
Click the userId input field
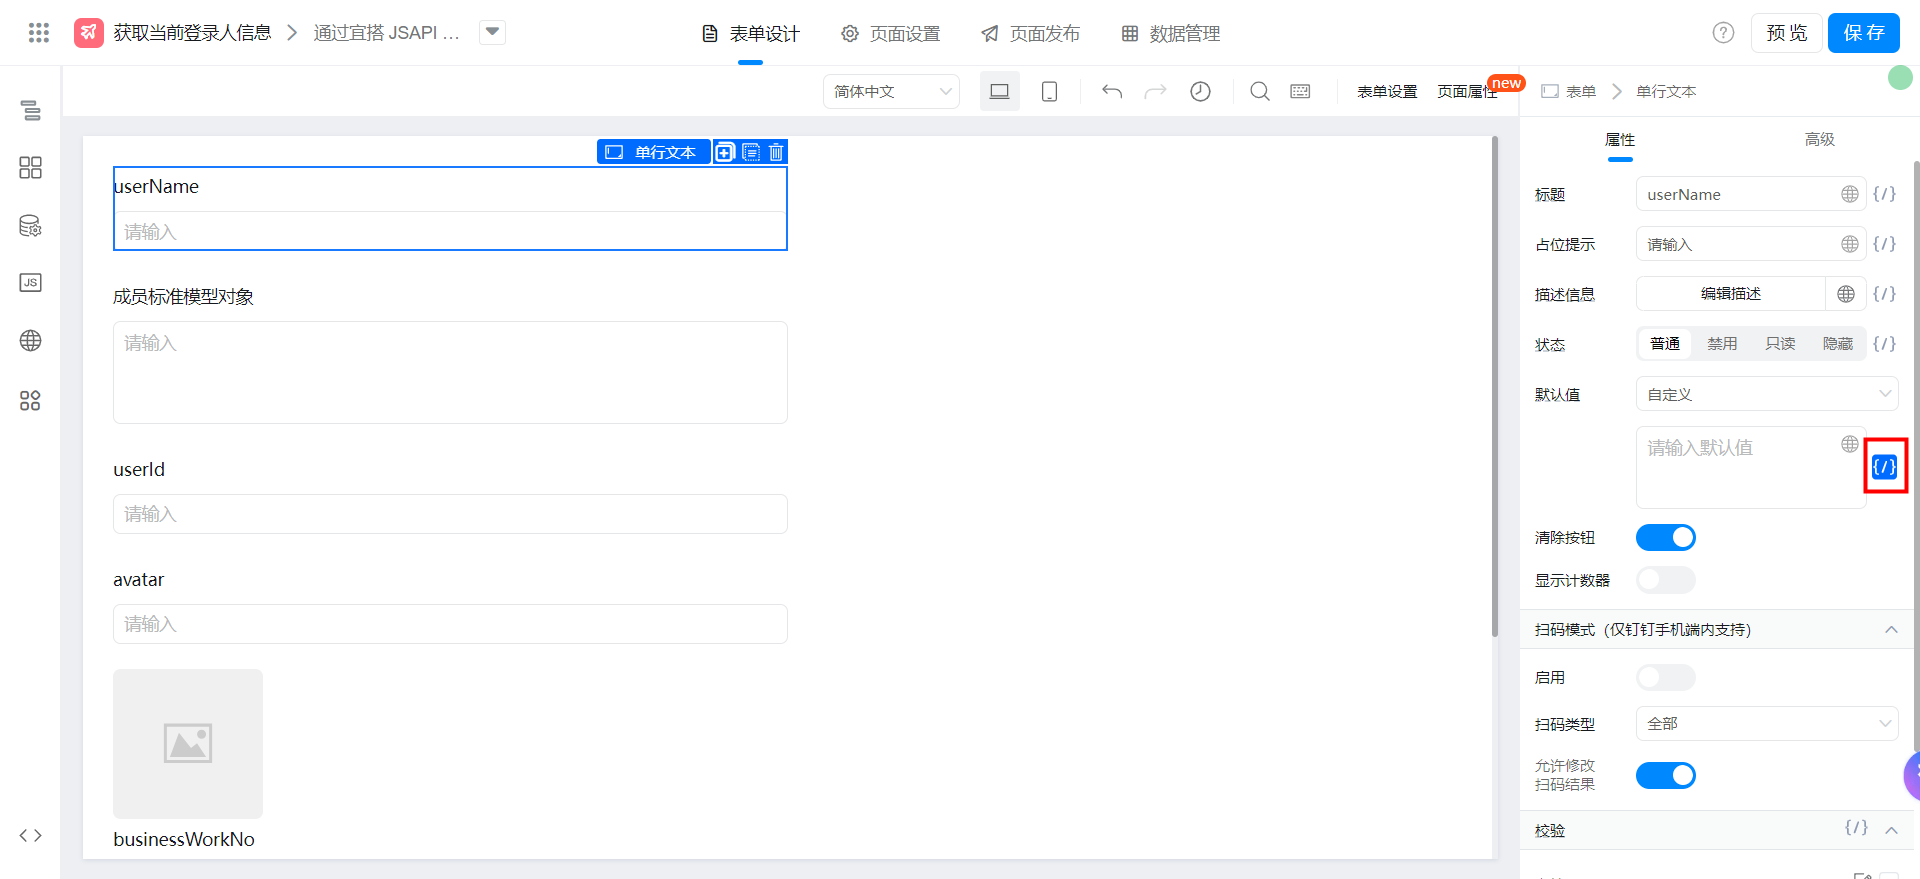(x=450, y=514)
